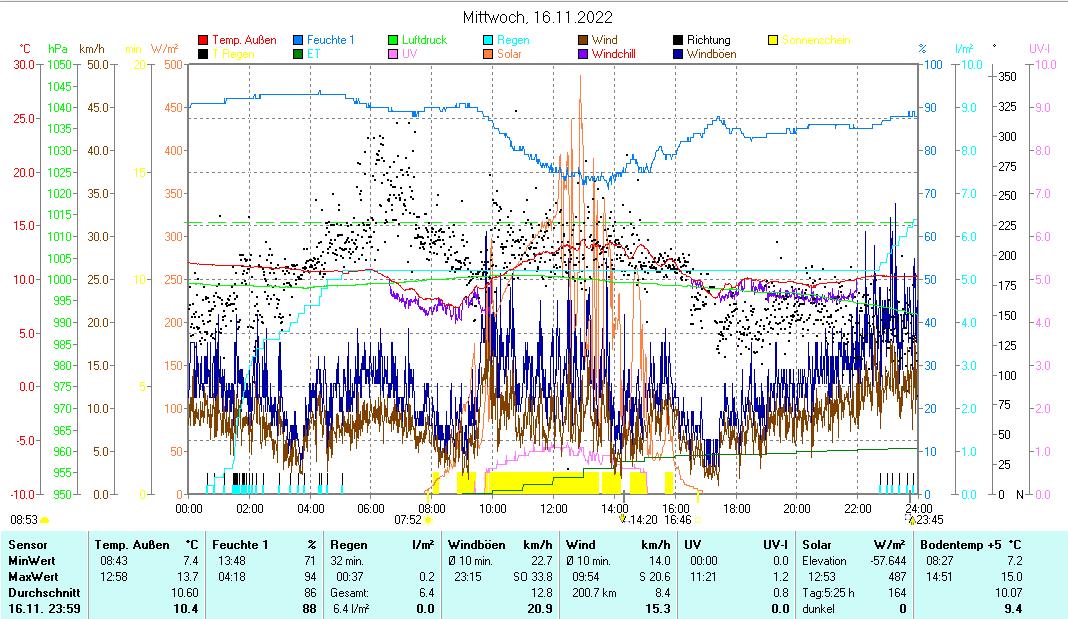Click the blue Feuchte 1 legend icon
The width and height of the screenshot is (1068, 619).
(x=298, y=41)
